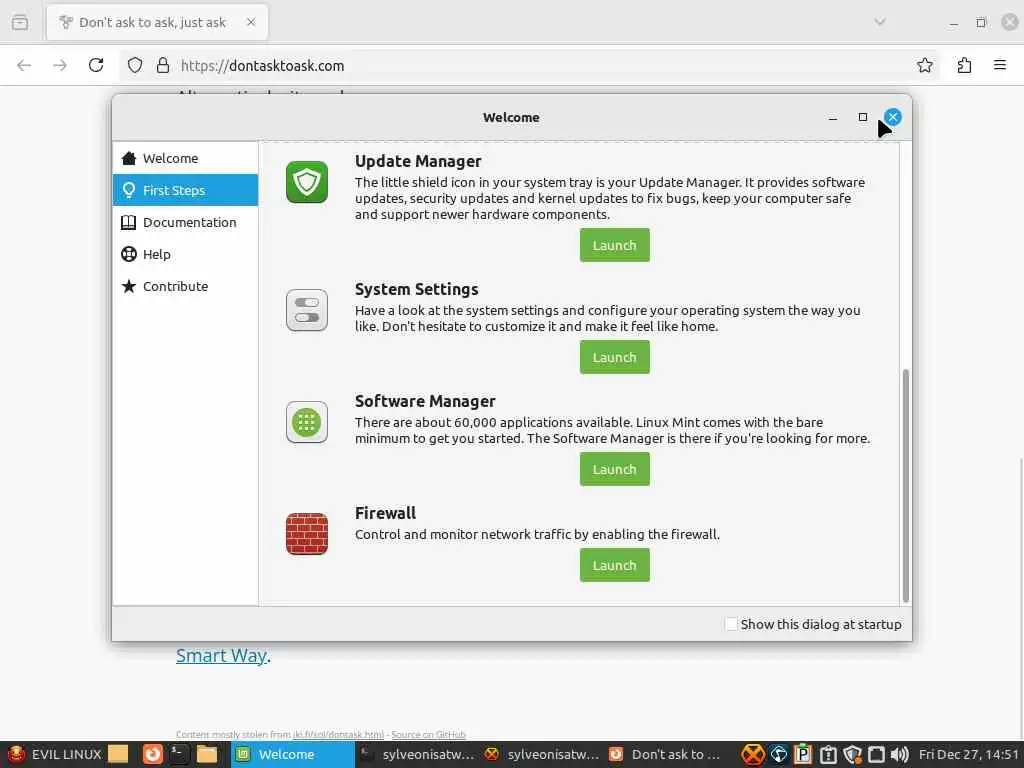Launch Terminal from taskbar launcher
Screen dimensions: 1024x768
pos(179,754)
